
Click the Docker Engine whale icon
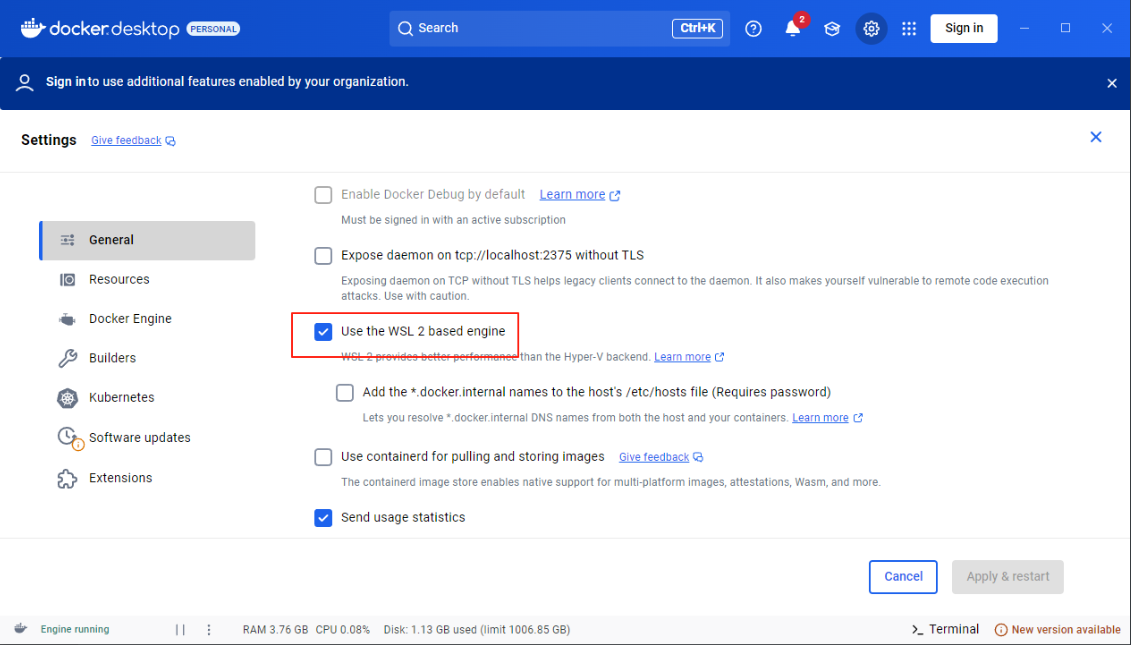pos(67,319)
